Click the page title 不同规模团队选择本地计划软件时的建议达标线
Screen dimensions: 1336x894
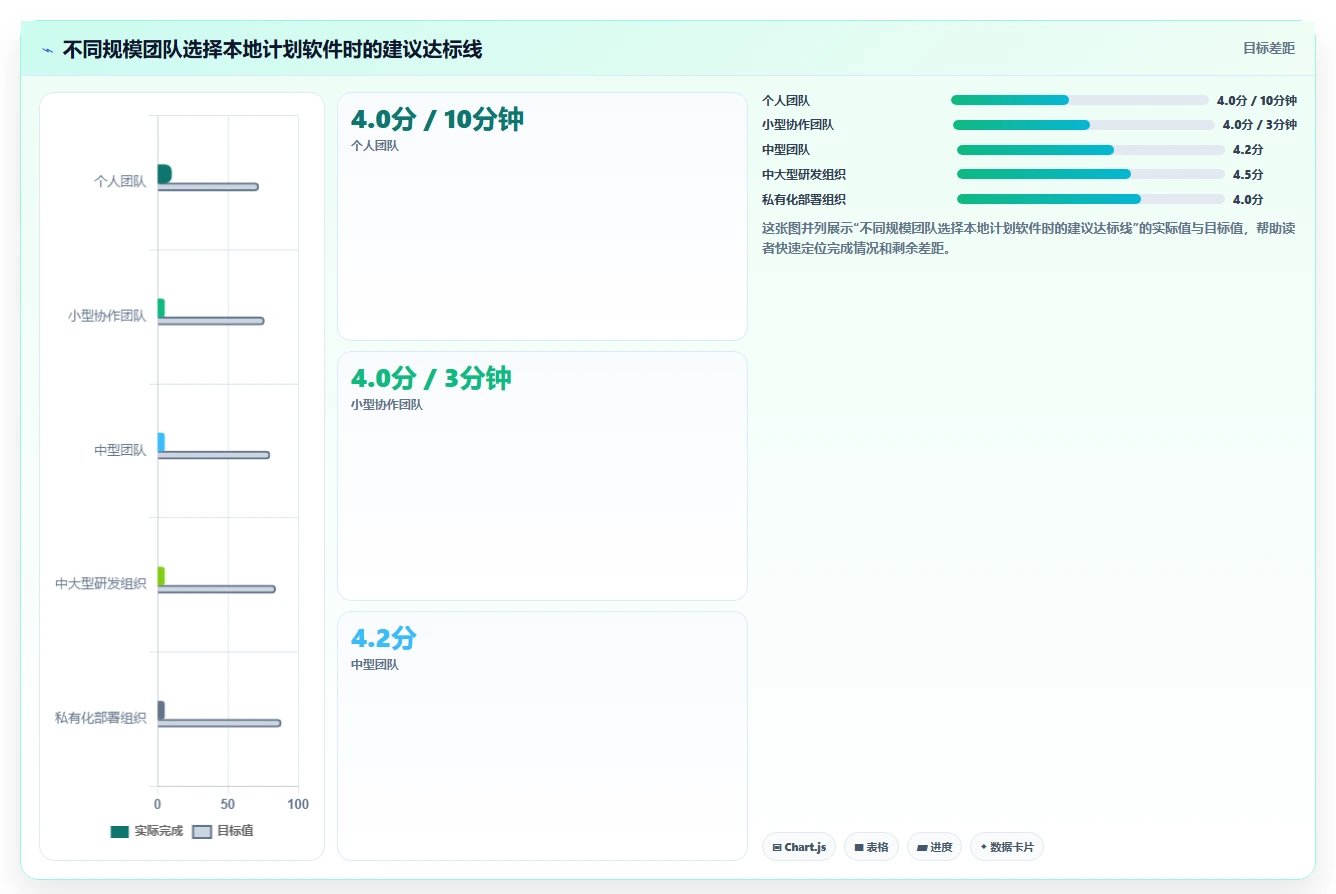tap(272, 50)
